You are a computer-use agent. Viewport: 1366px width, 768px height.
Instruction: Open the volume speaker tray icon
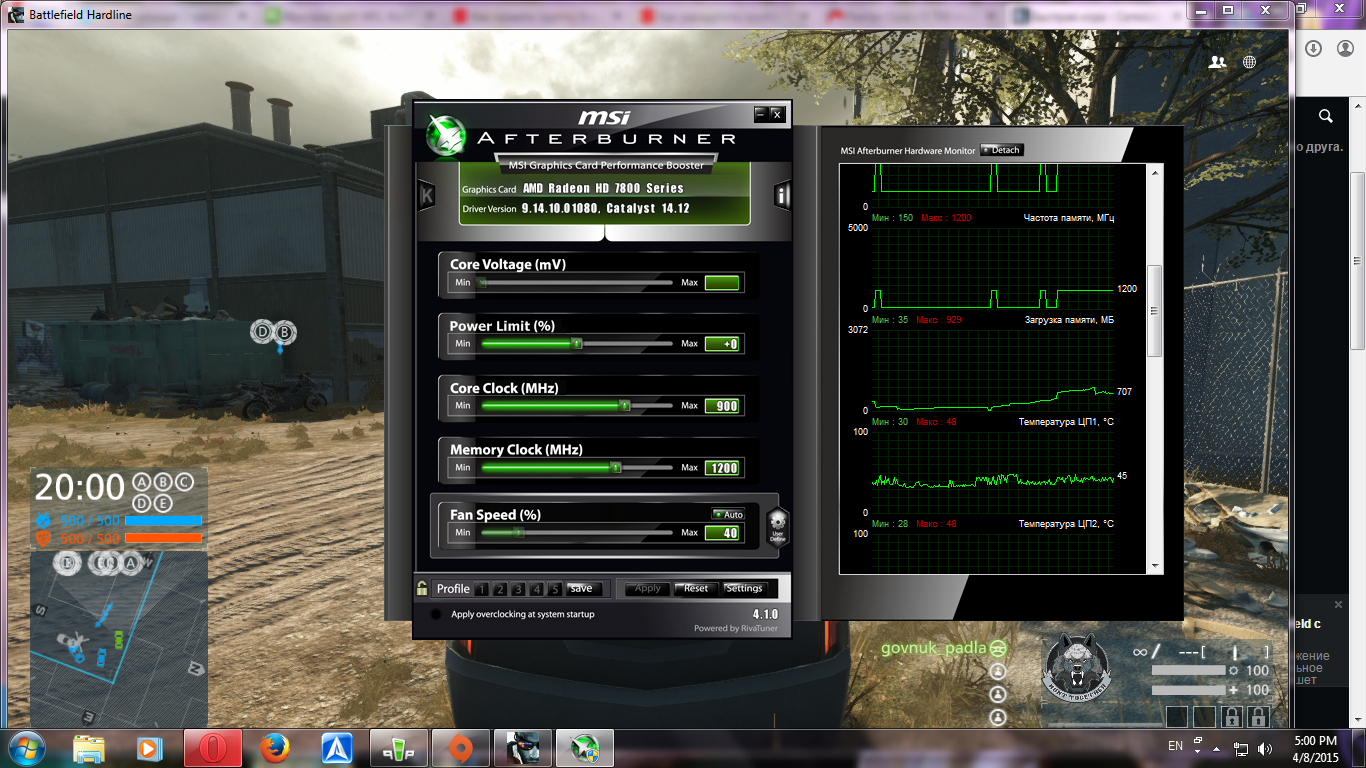tap(1265, 748)
